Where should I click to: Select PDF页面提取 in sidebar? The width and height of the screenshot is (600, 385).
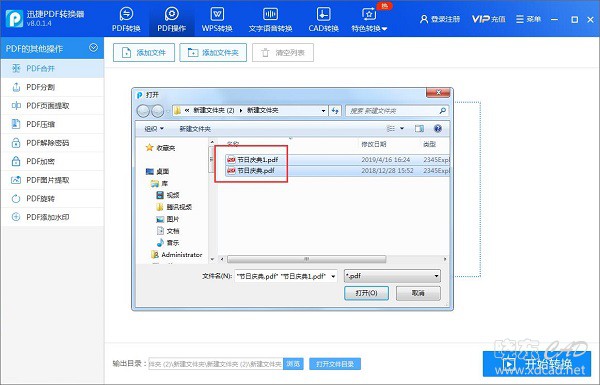tap(52, 106)
